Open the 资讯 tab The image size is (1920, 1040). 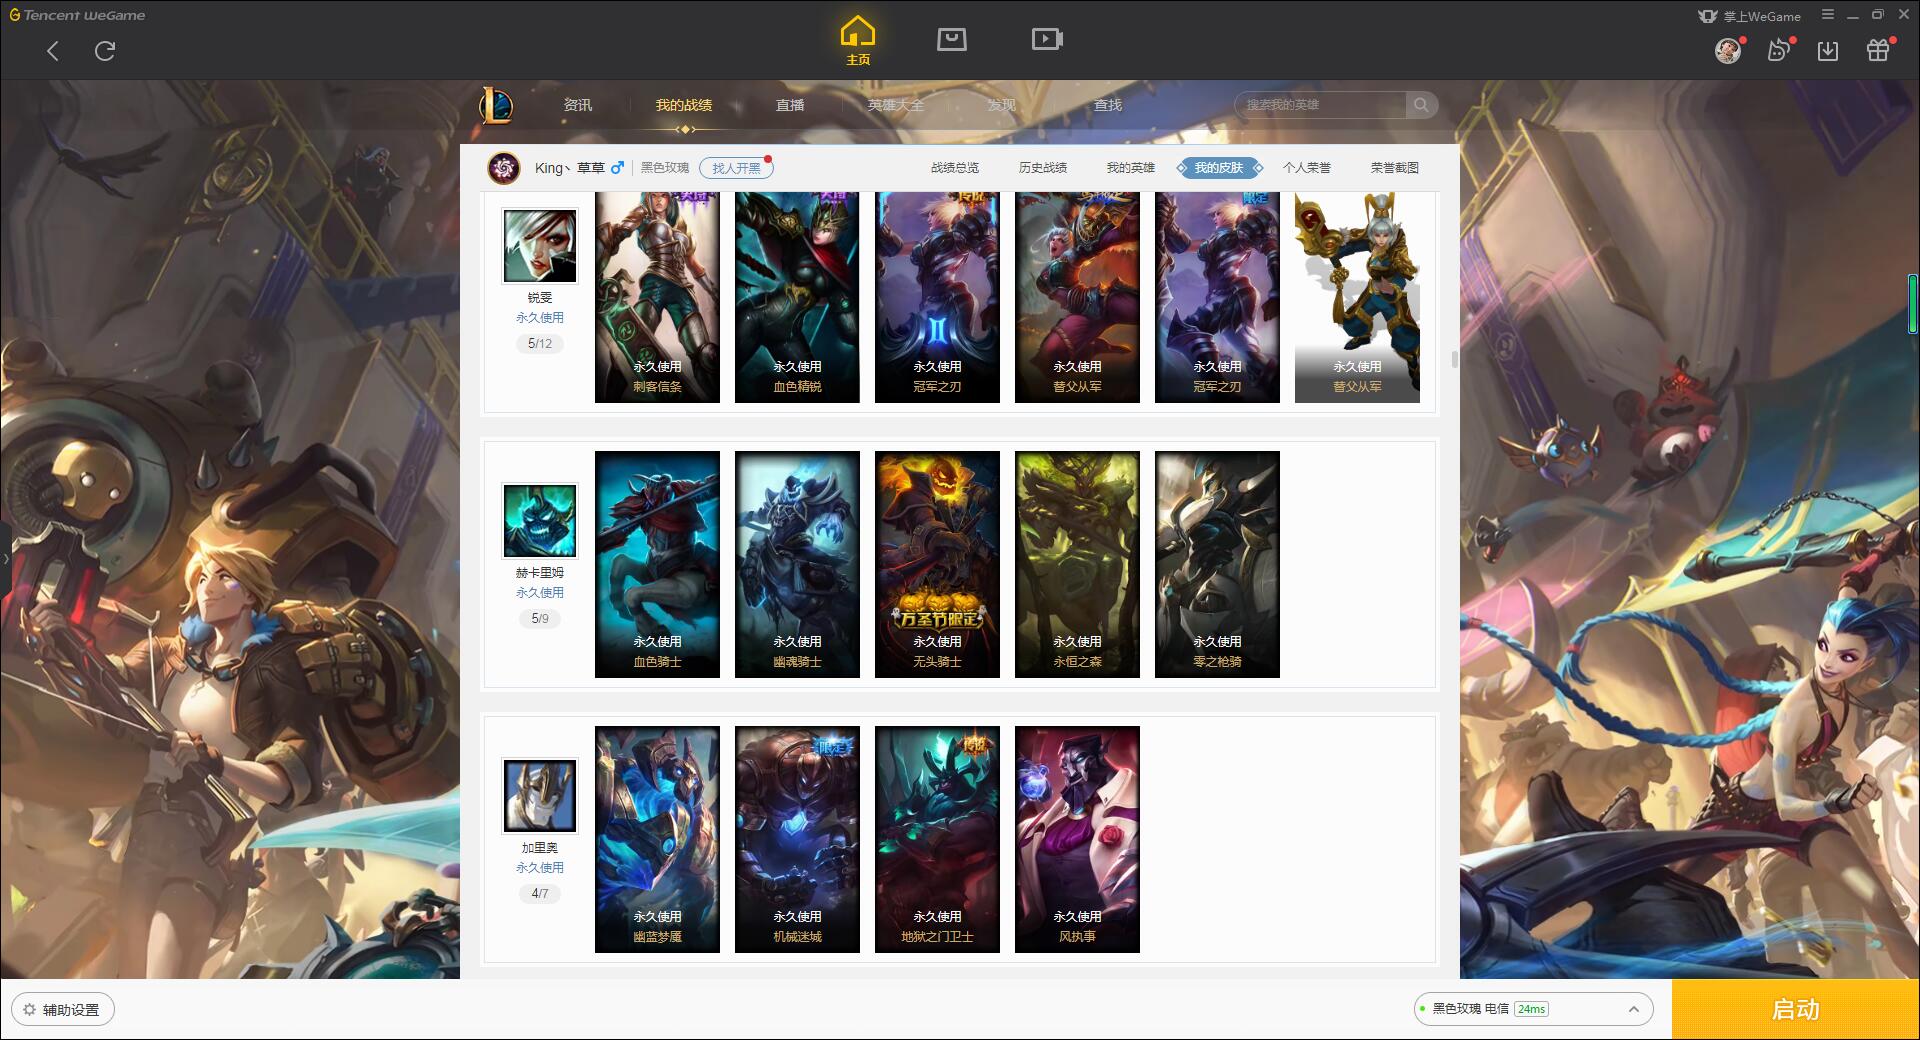[x=577, y=105]
